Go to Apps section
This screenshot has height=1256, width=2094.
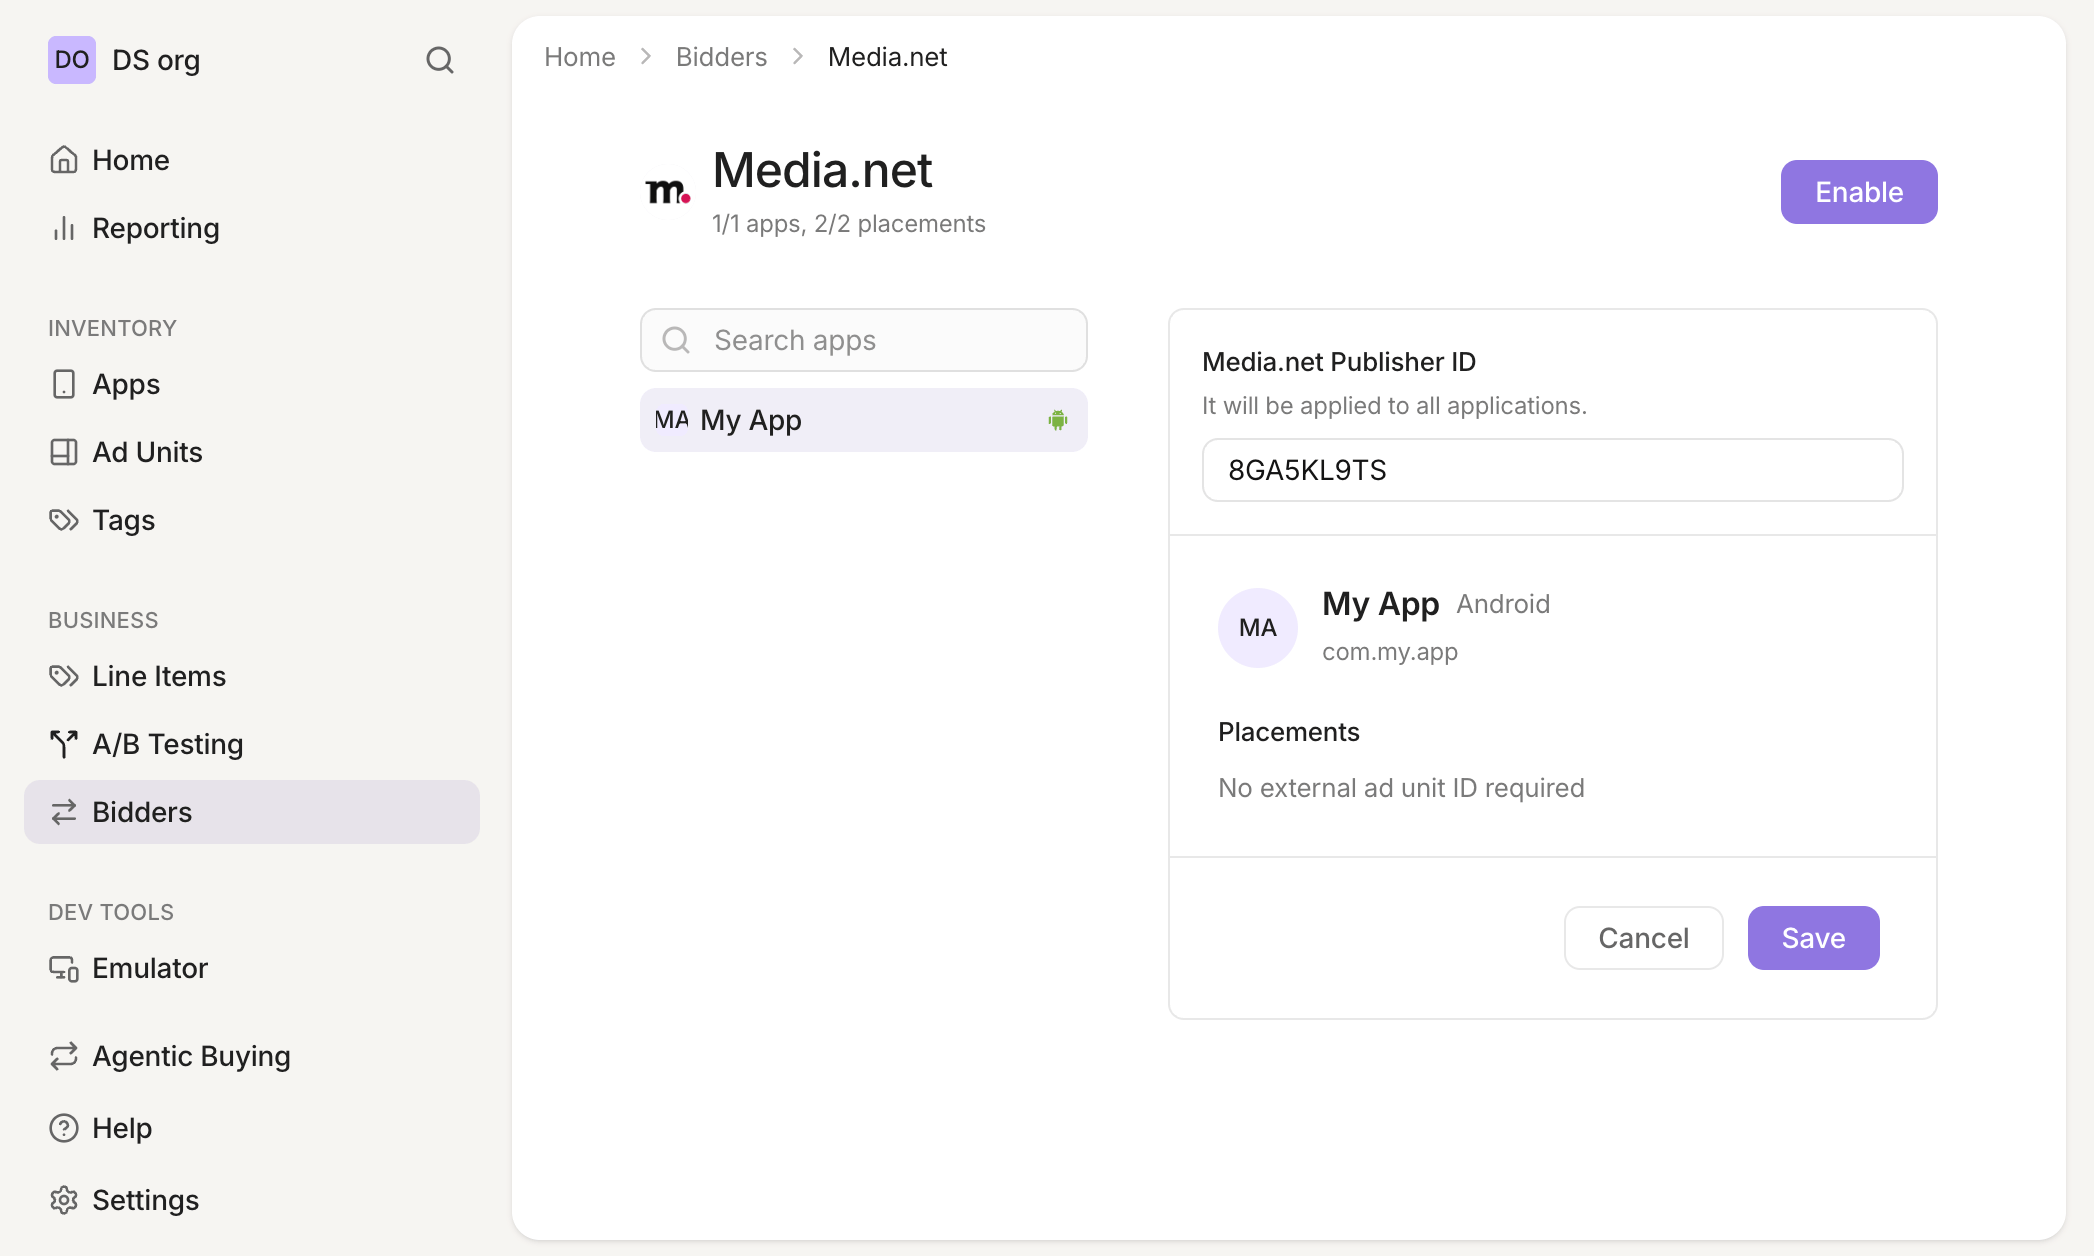(x=252, y=384)
